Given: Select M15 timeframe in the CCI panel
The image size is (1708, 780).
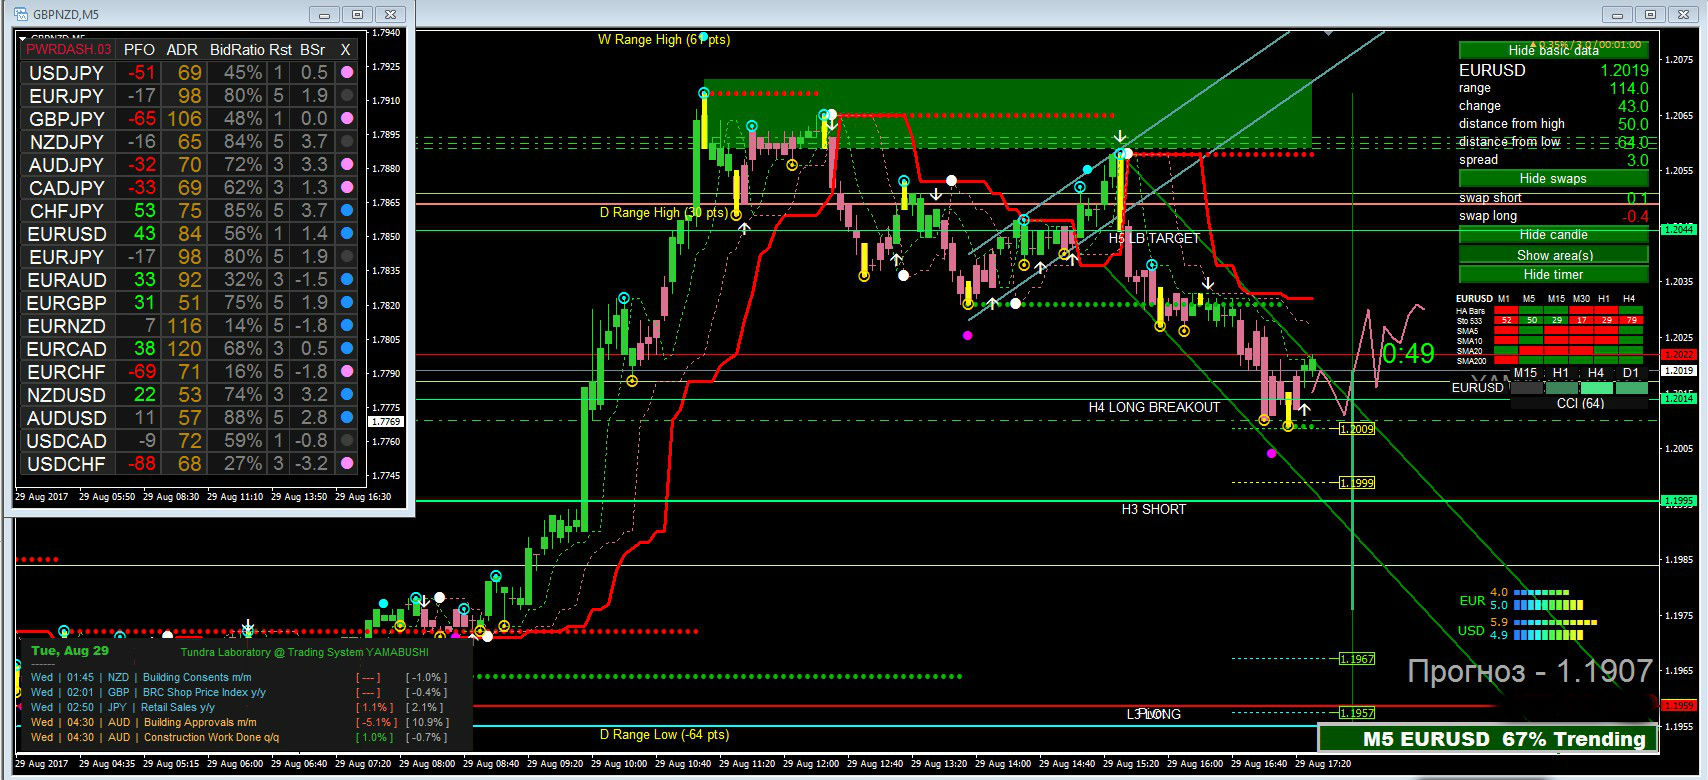Looking at the screenshot, I should pyautogui.click(x=1526, y=373).
